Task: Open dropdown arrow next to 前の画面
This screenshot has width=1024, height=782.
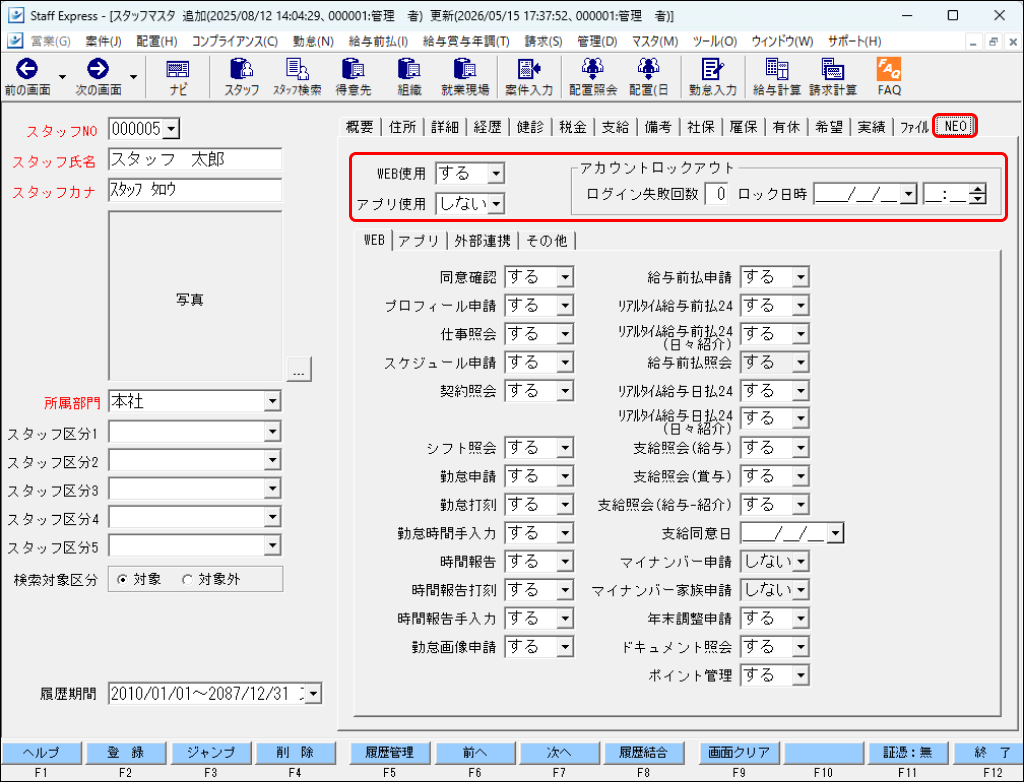Action: tap(63, 77)
